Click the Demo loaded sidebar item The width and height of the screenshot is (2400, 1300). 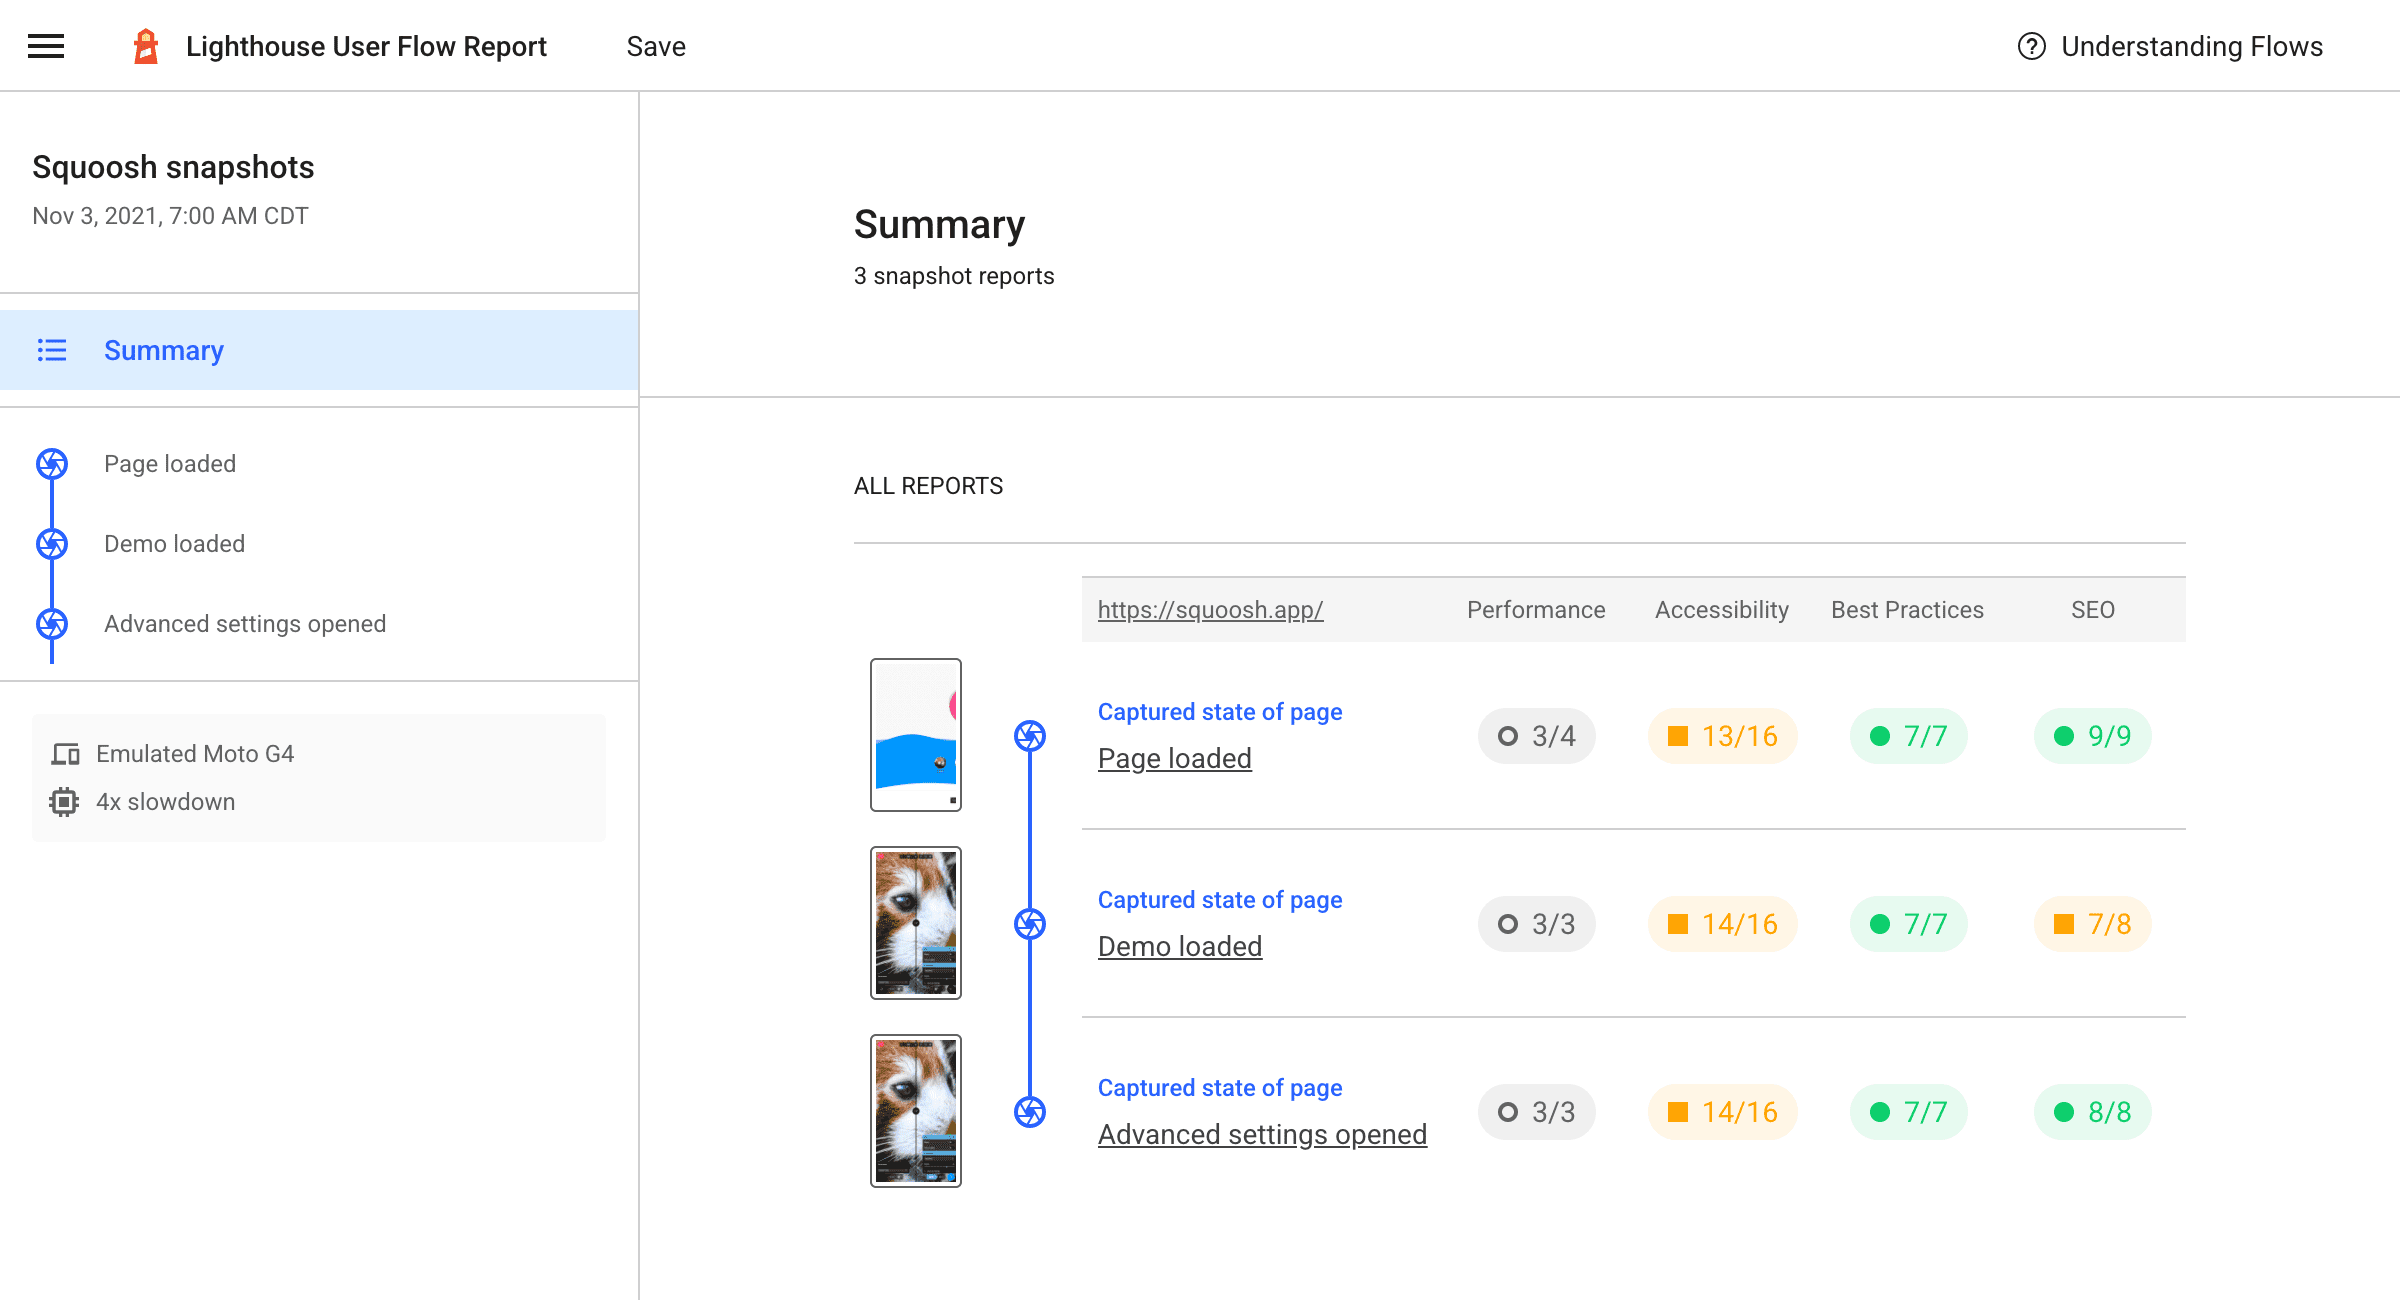coord(173,543)
